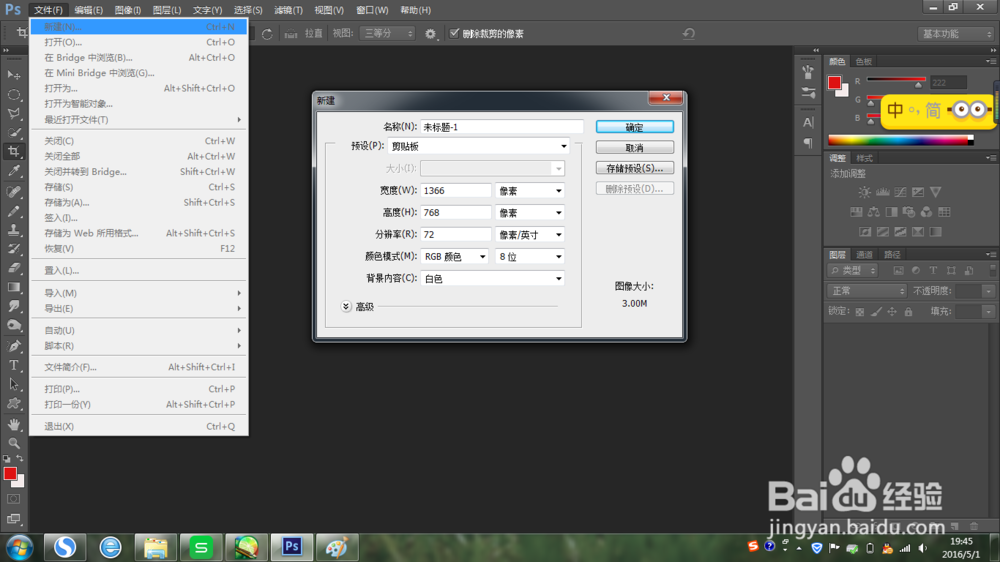Open the resolution units dropdown
This screenshot has height=562, width=1000.
click(530, 235)
